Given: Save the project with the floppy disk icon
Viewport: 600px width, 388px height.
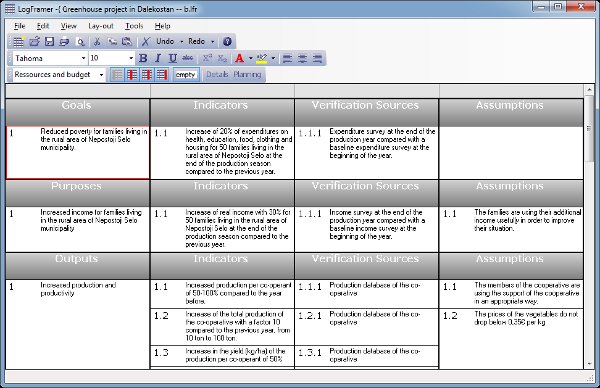Looking at the screenshot, I should [x=49, y=41].
